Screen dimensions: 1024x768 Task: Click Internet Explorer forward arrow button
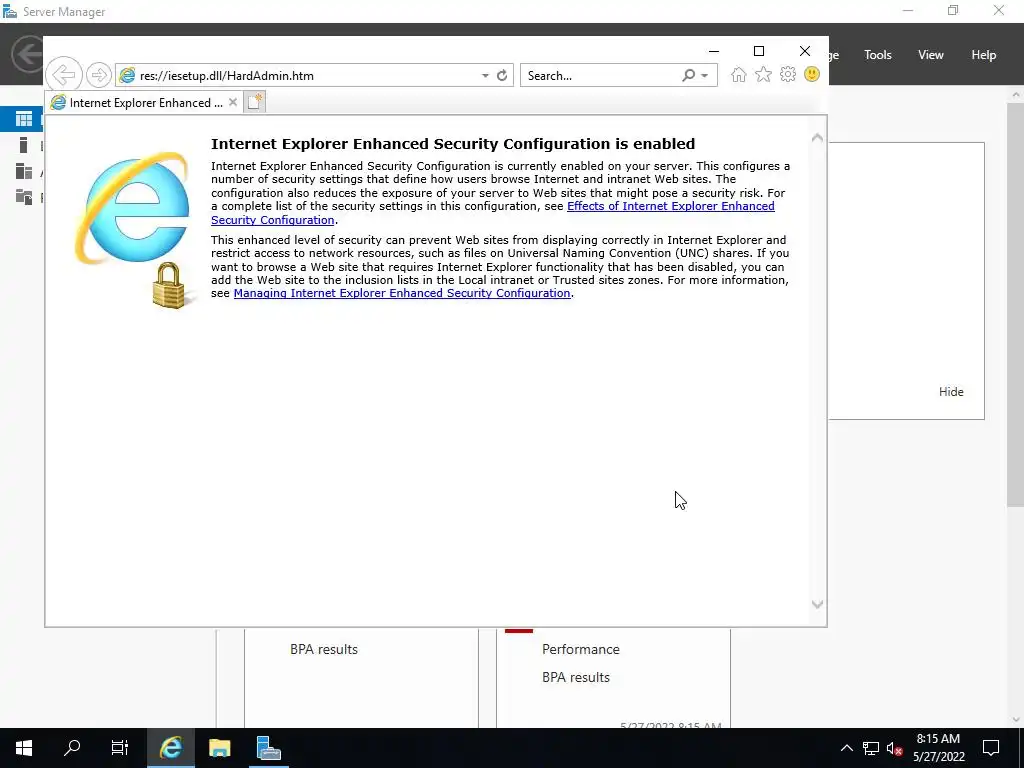[x=99, y=75]
